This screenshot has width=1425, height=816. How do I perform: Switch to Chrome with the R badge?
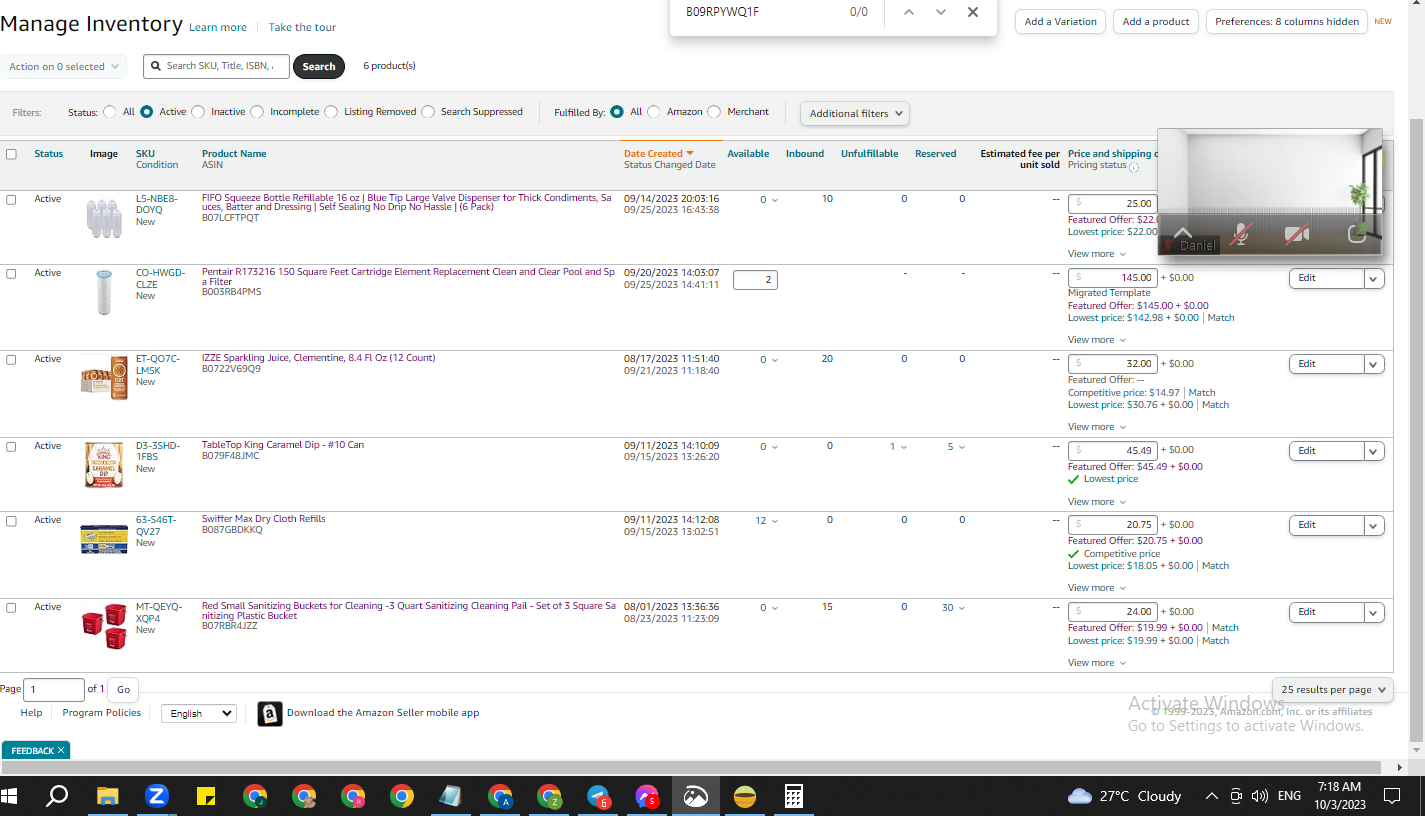tap(353, 796)
